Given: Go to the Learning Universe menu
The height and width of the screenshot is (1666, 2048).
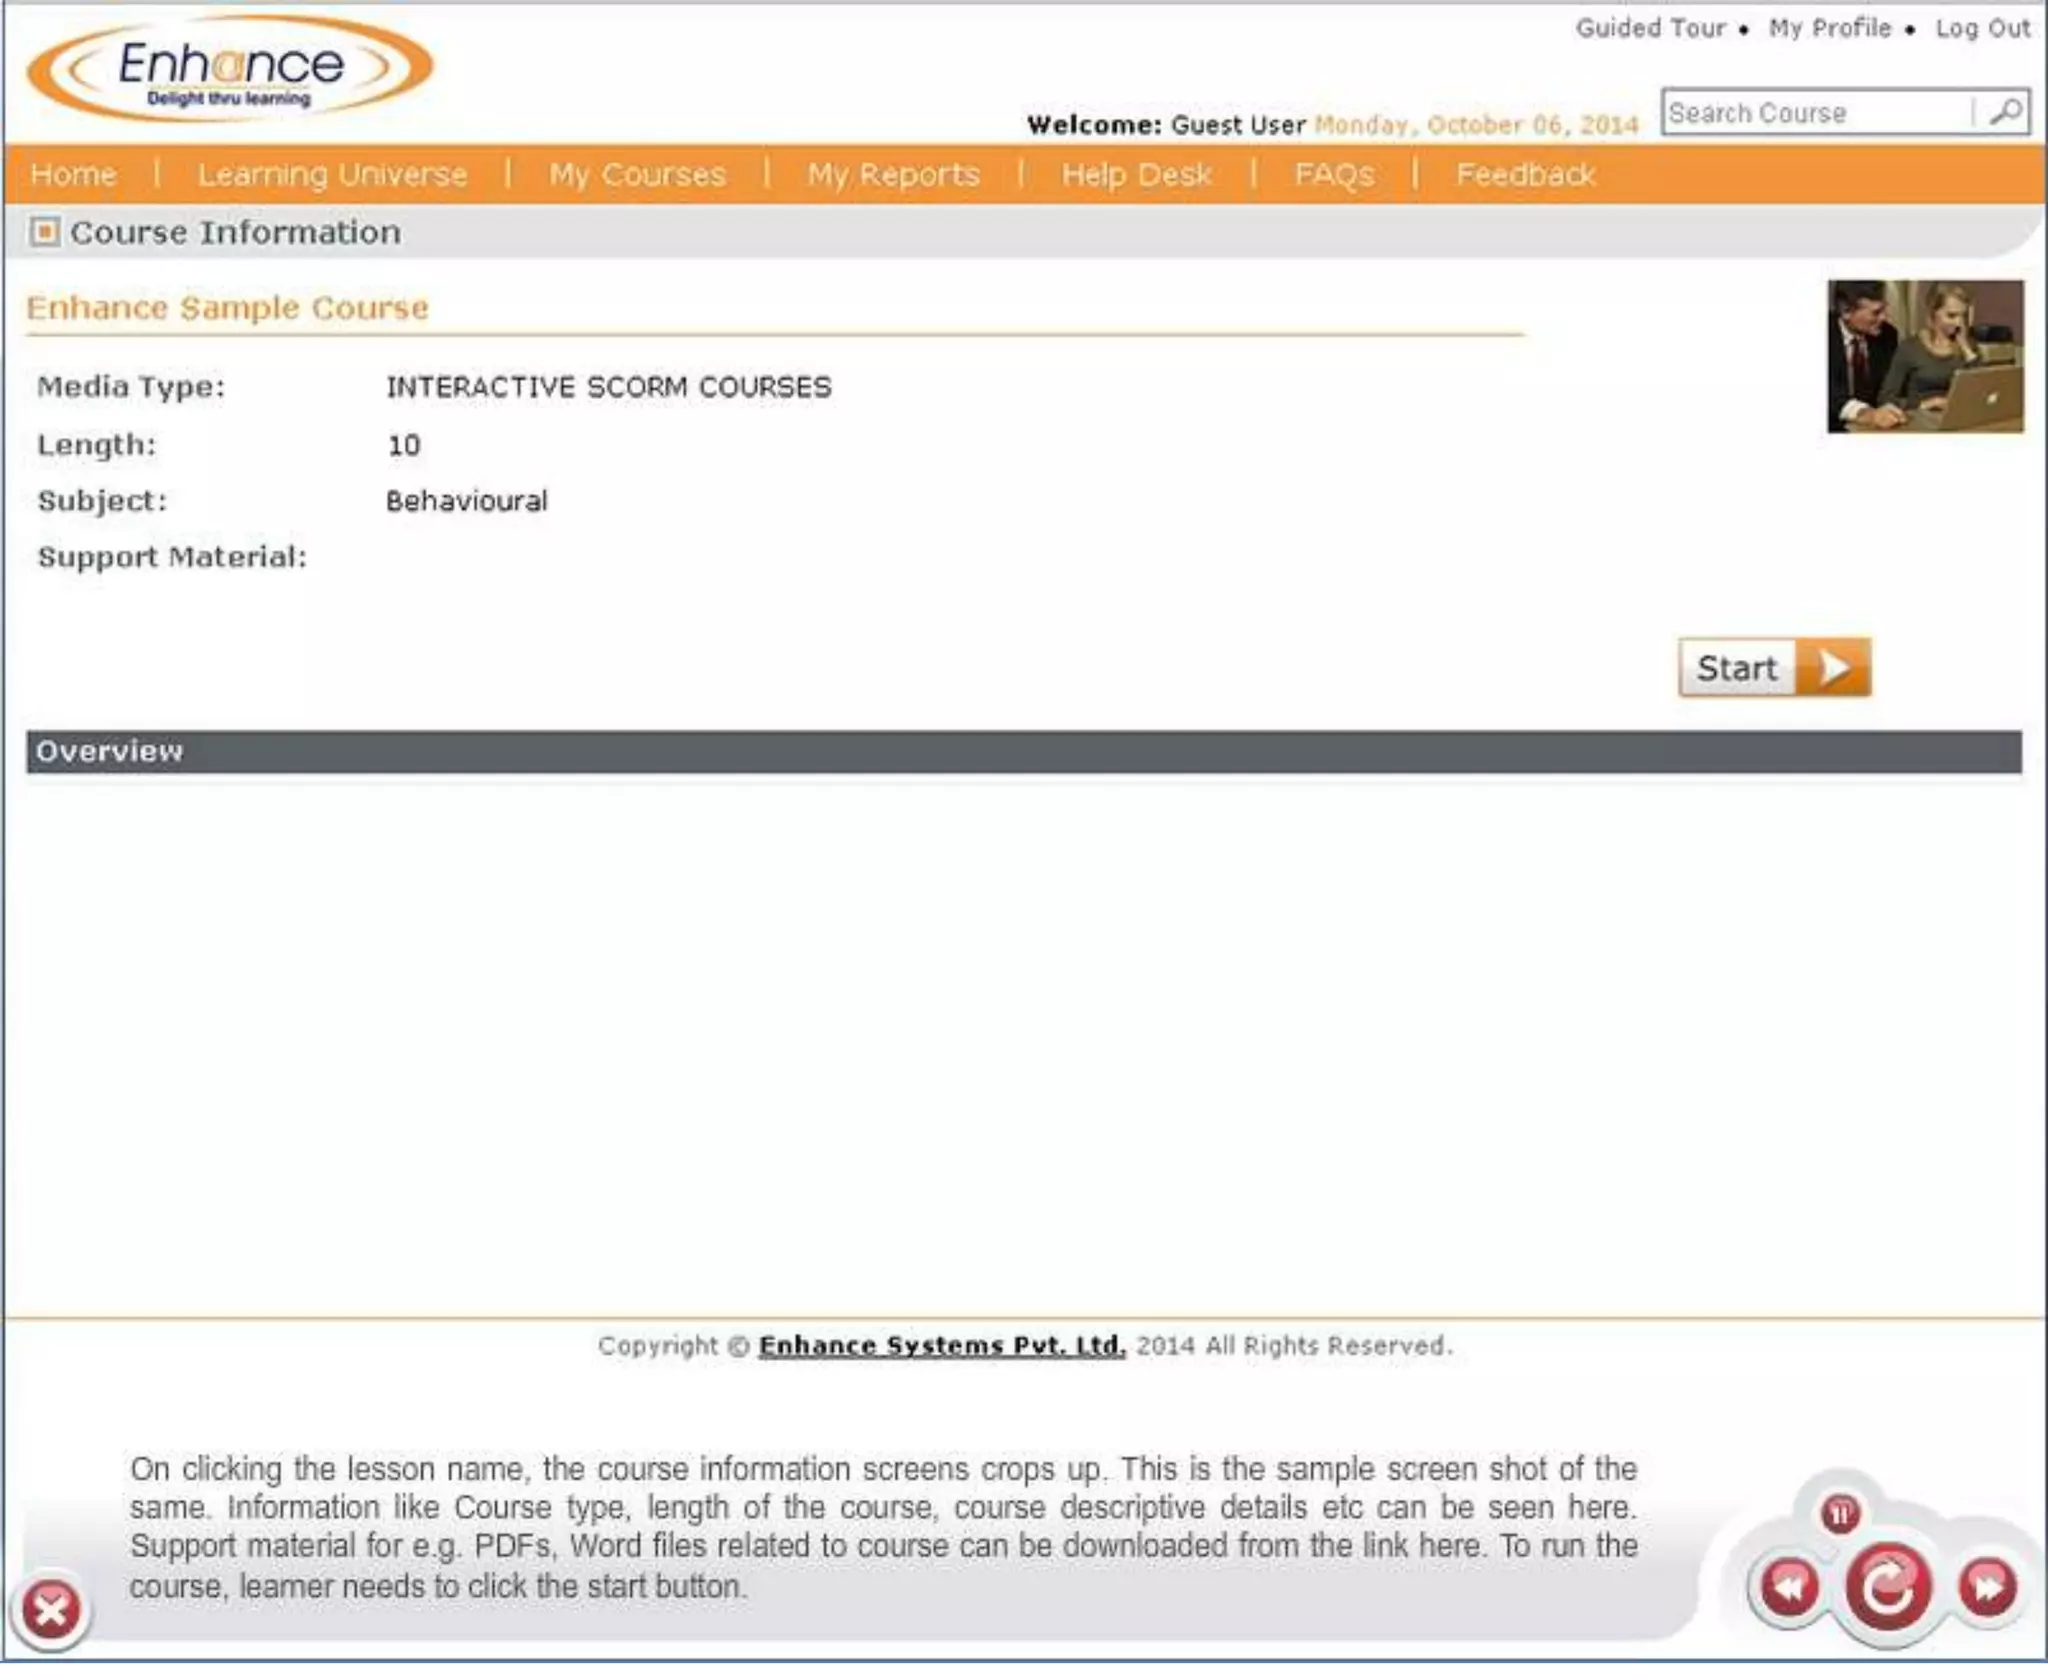Looking at the screenshot, I should (332, 175).
